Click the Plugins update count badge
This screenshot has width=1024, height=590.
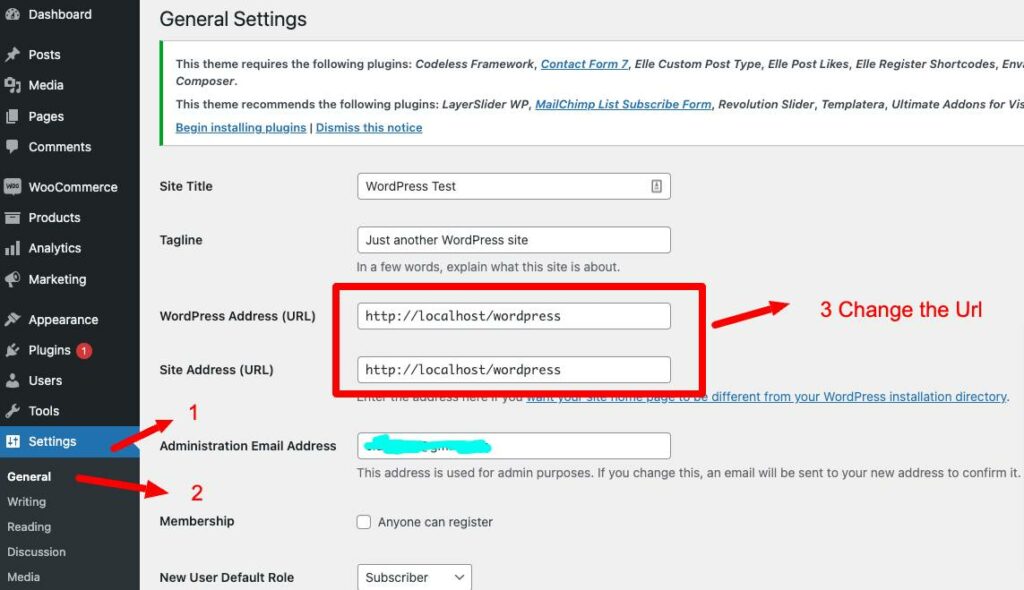[x=84, y=351]
